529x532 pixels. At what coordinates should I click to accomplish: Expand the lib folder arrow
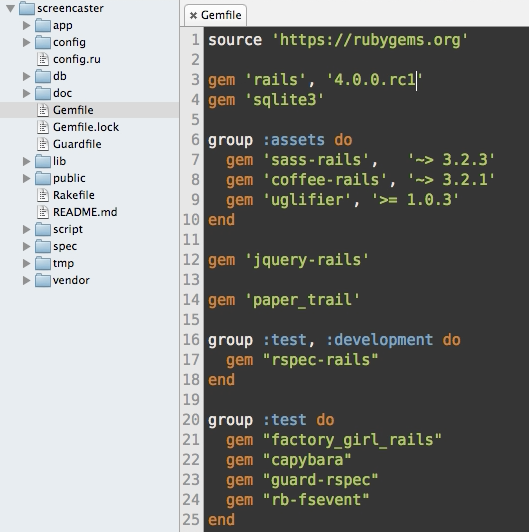(x=26, y=161)
